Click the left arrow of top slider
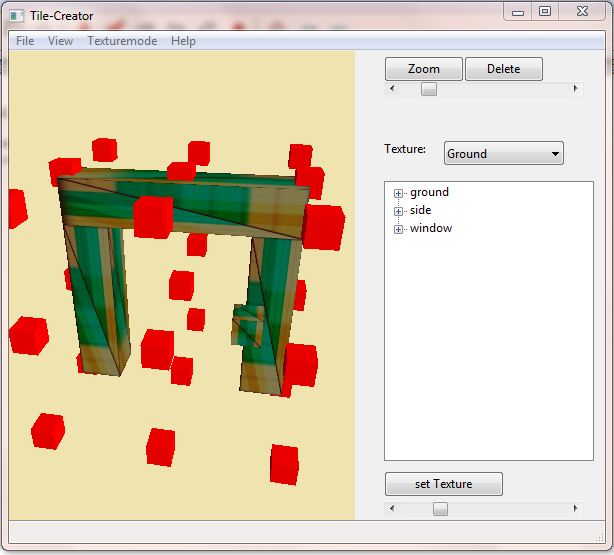 click(391, 89)
